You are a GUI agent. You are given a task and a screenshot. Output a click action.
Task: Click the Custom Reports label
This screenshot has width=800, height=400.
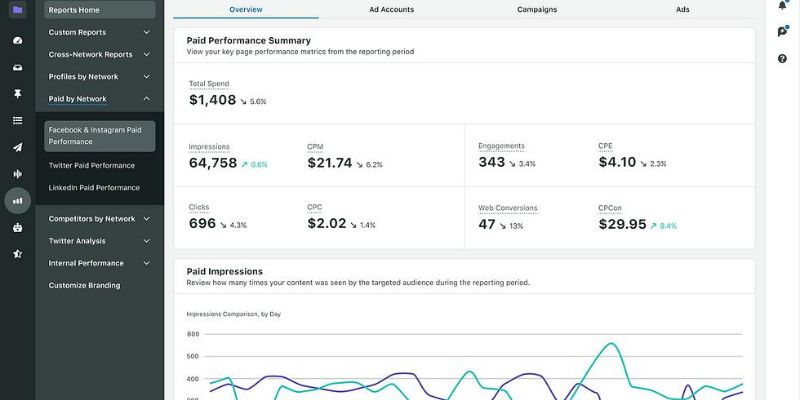pyautogui.click(x=78, y=32)
